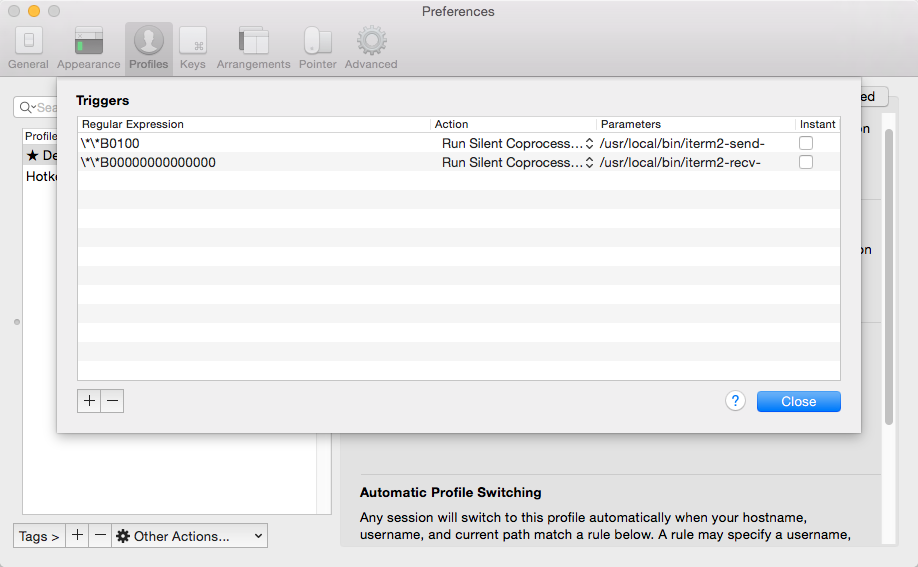Viewport: 918px width, 567px height.
Task: Go to the Arrangements preferences icon
Action: [253, 48]
